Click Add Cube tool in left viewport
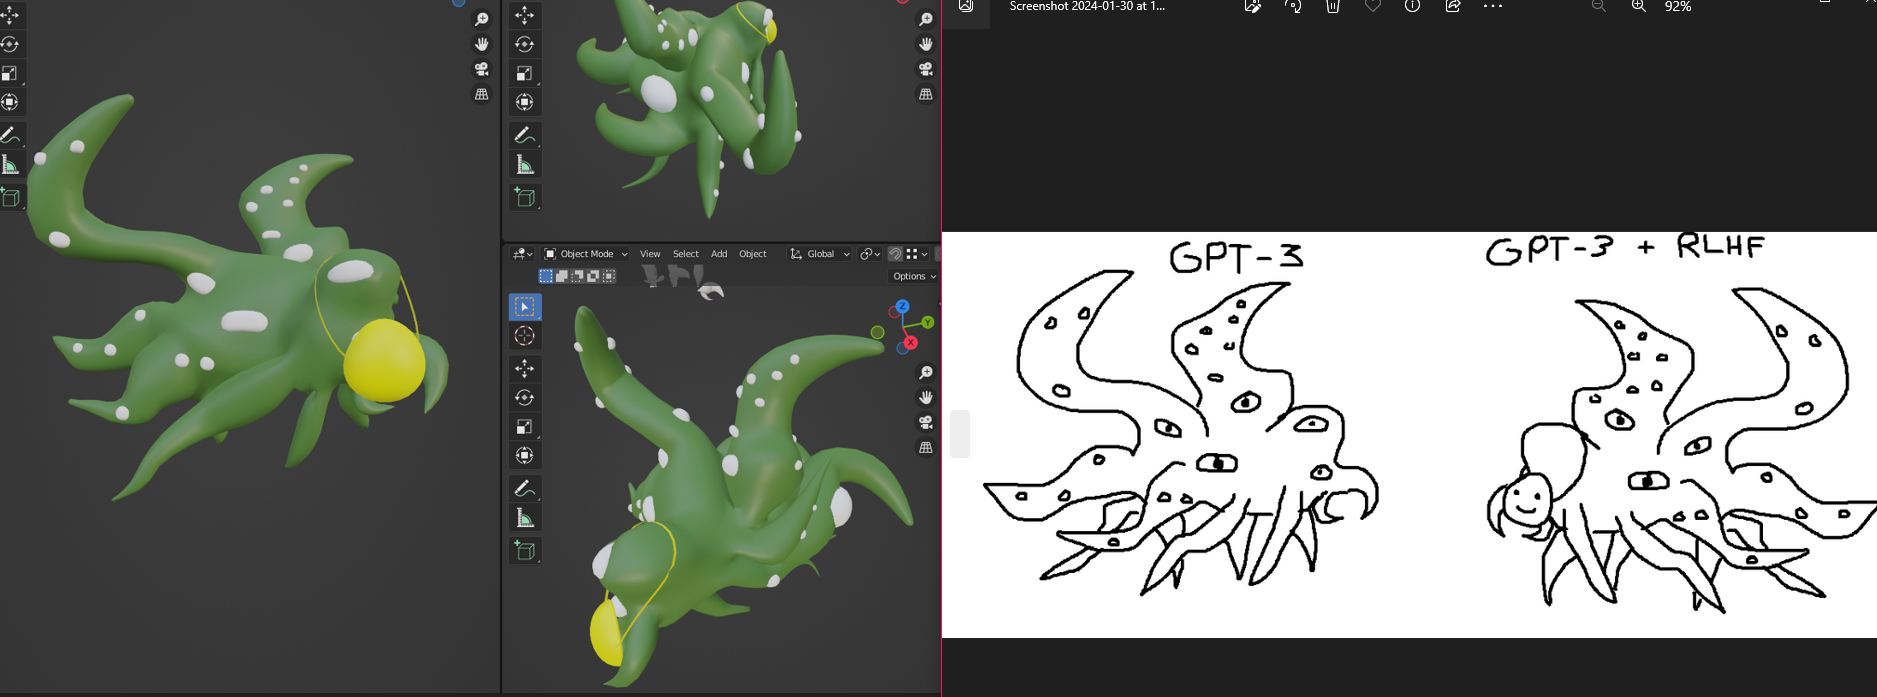This screenshot has width=1877, height=697. pos(10,197)
